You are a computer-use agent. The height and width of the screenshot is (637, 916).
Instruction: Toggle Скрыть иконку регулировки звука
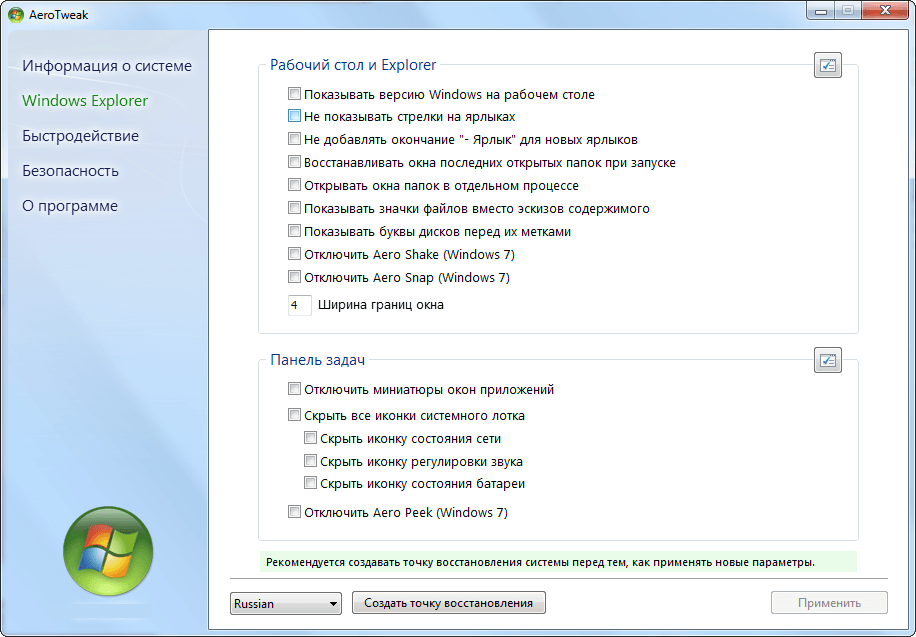(x=310, y=462)
